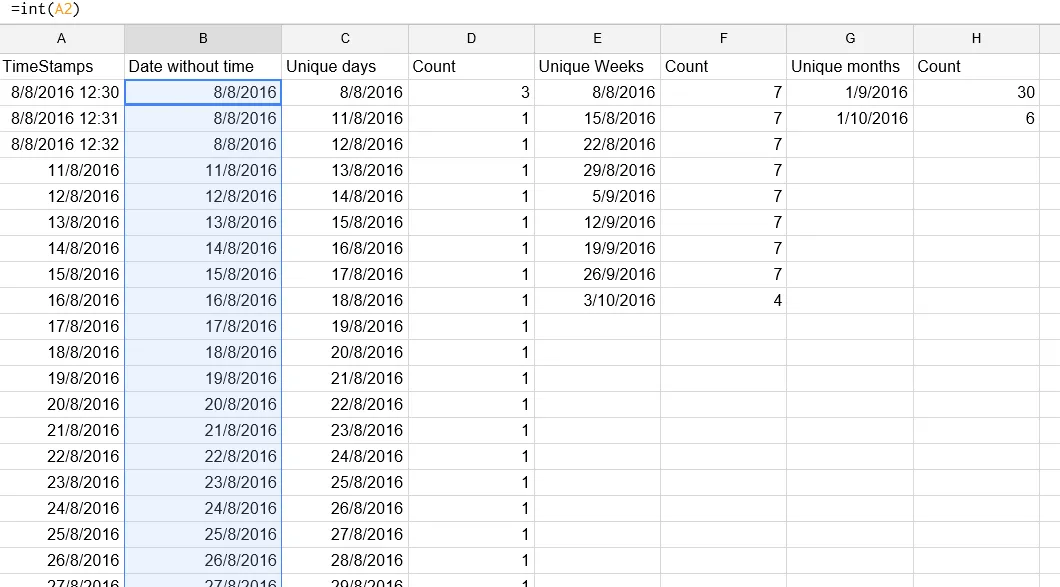The height and width of the screenshot is (587, 1060).
Task: Click cell with timestamp 8/8/2016 12:31
Action: tap(62, 118)
